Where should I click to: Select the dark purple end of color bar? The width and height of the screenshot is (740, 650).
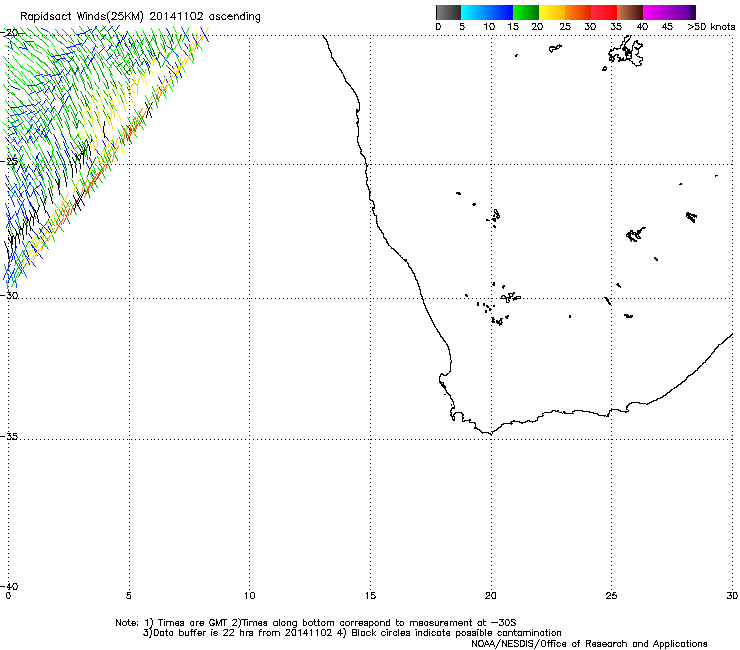[691, 12]
